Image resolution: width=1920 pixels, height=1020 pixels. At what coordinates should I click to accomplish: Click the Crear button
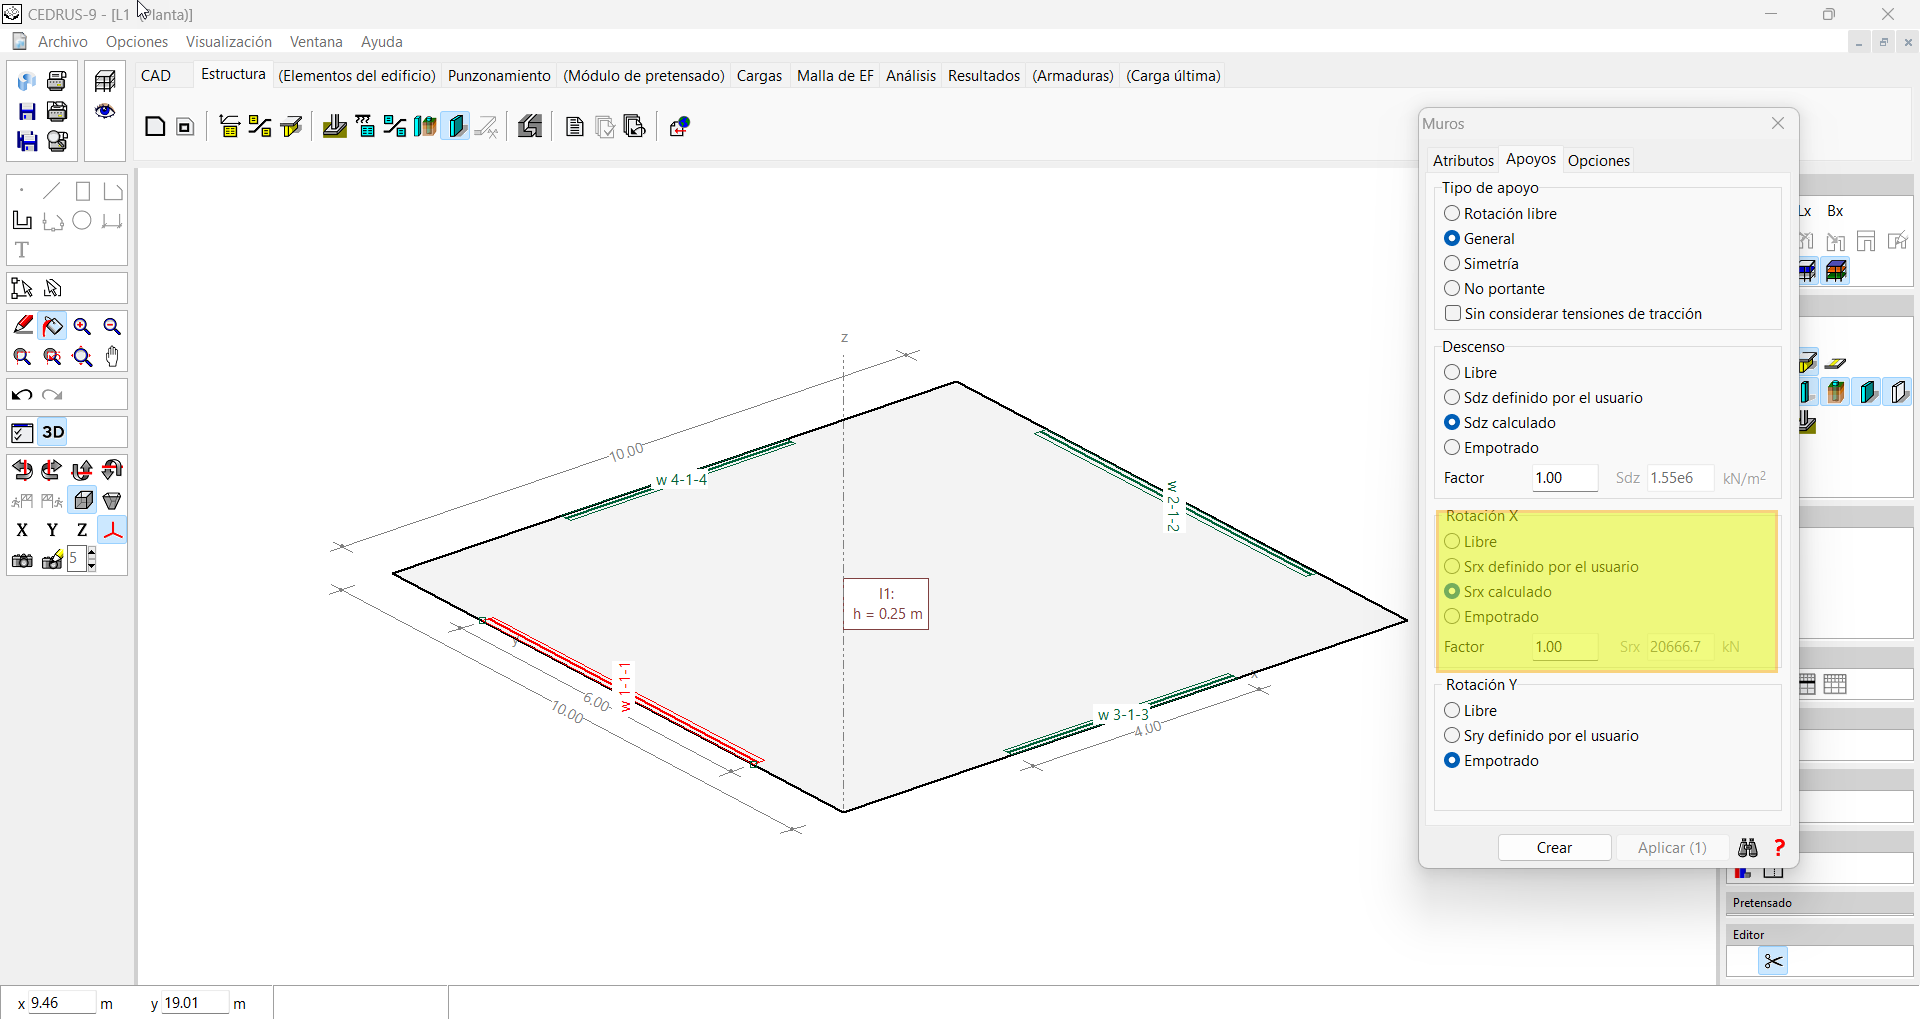pos(1554,848)
